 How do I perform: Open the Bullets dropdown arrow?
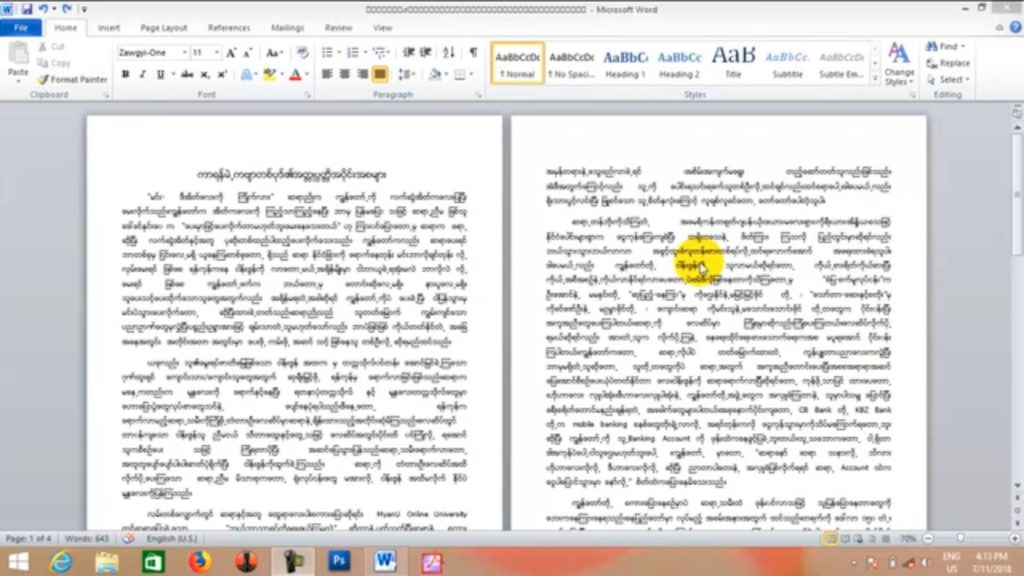click(338, 52)
